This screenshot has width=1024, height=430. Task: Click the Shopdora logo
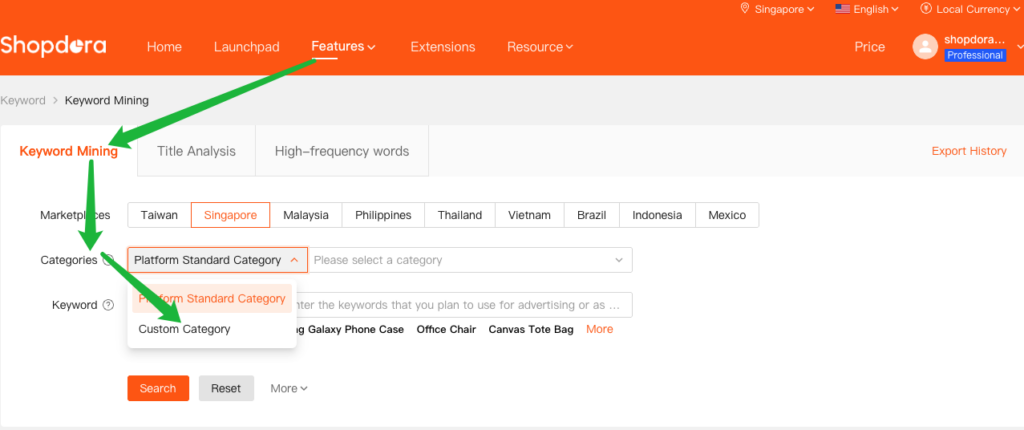53,46
